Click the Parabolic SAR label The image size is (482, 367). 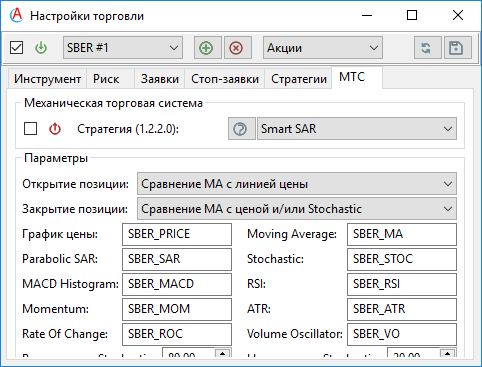[x=60, y=259]
